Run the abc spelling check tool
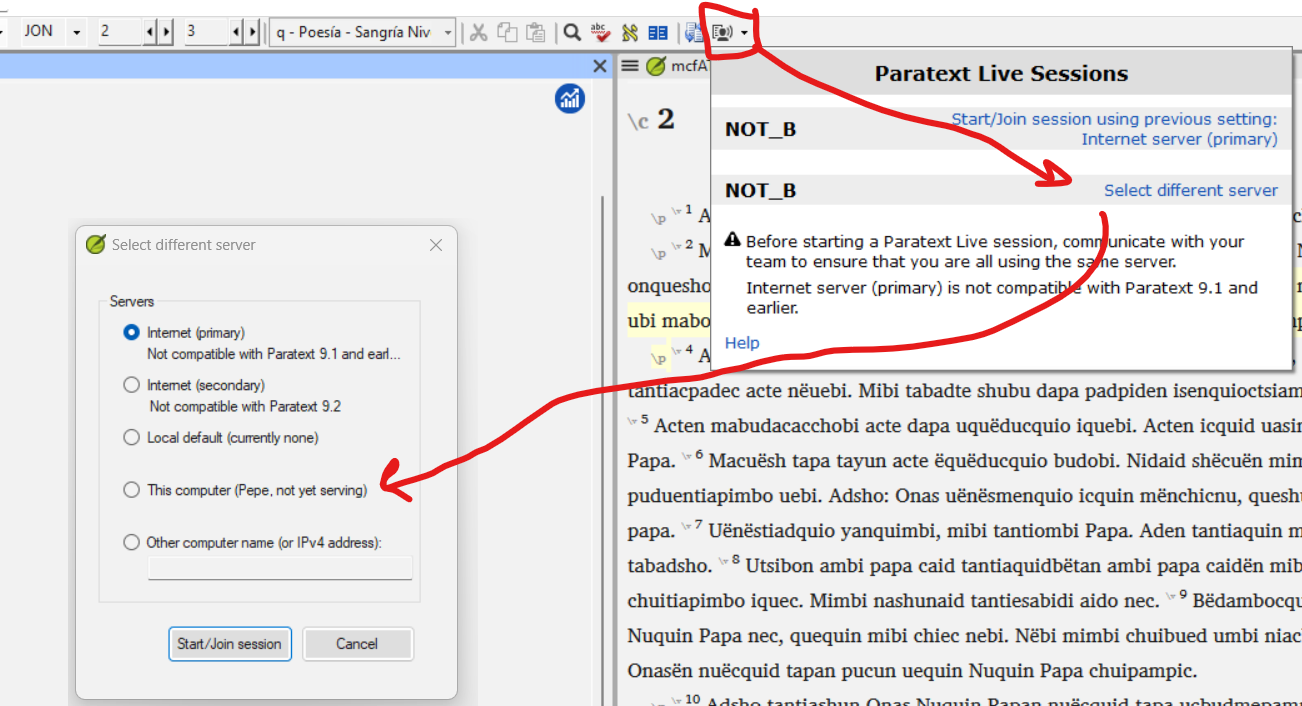This screenshot has height=706, width=1302. coord(600,32)
